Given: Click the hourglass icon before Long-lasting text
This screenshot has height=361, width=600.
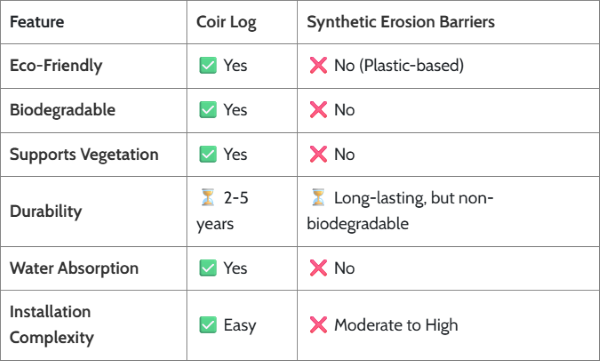Looking at the screenshot, I should tap(318, 197).
